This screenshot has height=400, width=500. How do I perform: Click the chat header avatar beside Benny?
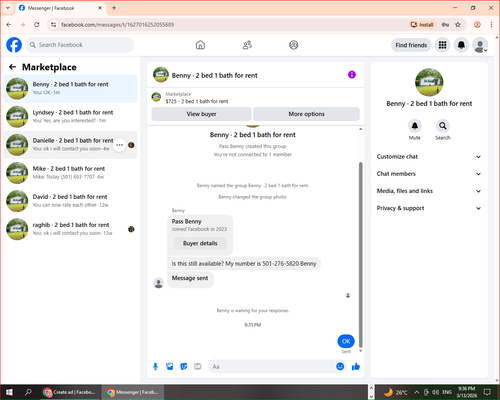[x=161, y=75]
